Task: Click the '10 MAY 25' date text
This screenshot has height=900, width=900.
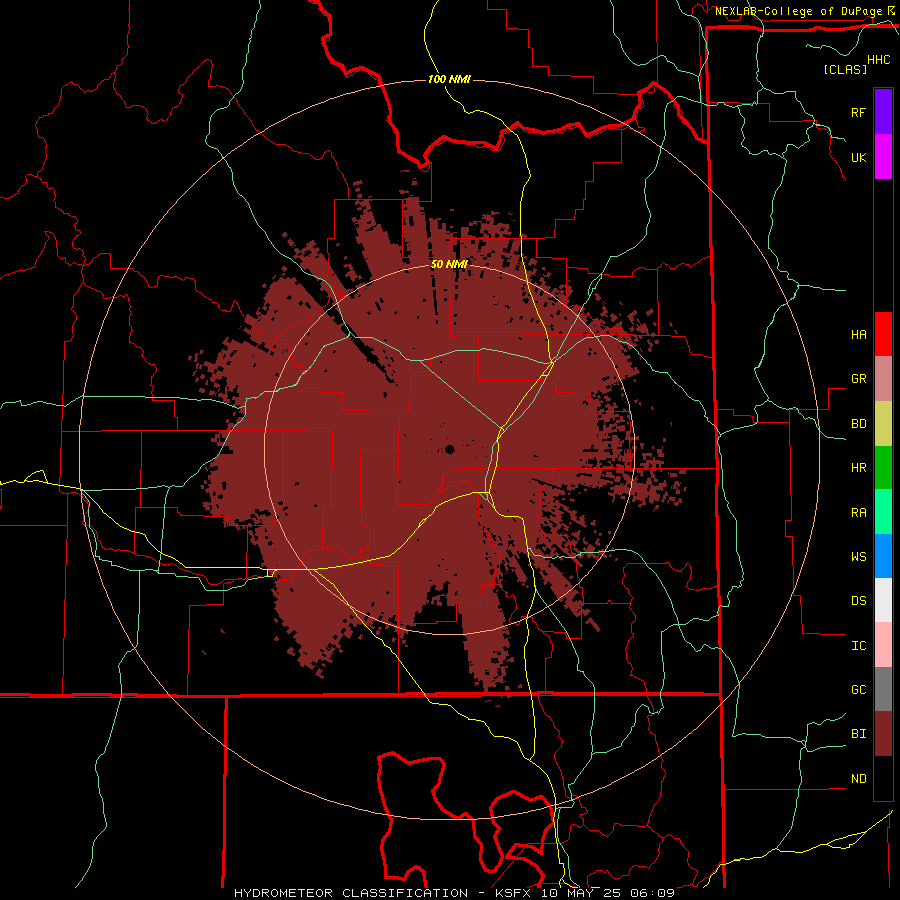Action: pyautogui.click(x=579, y=893)
